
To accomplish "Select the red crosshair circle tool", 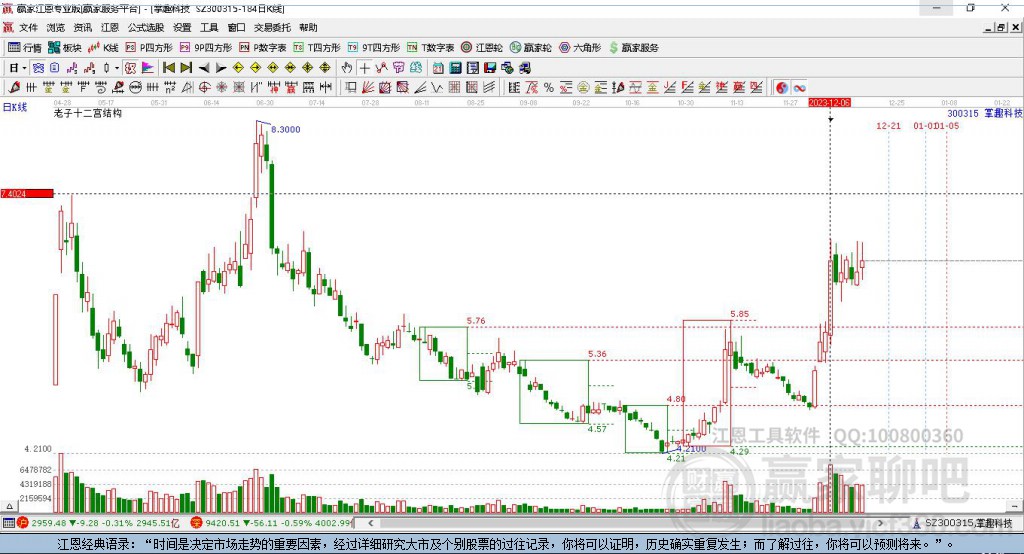I will tap(204, 88).
